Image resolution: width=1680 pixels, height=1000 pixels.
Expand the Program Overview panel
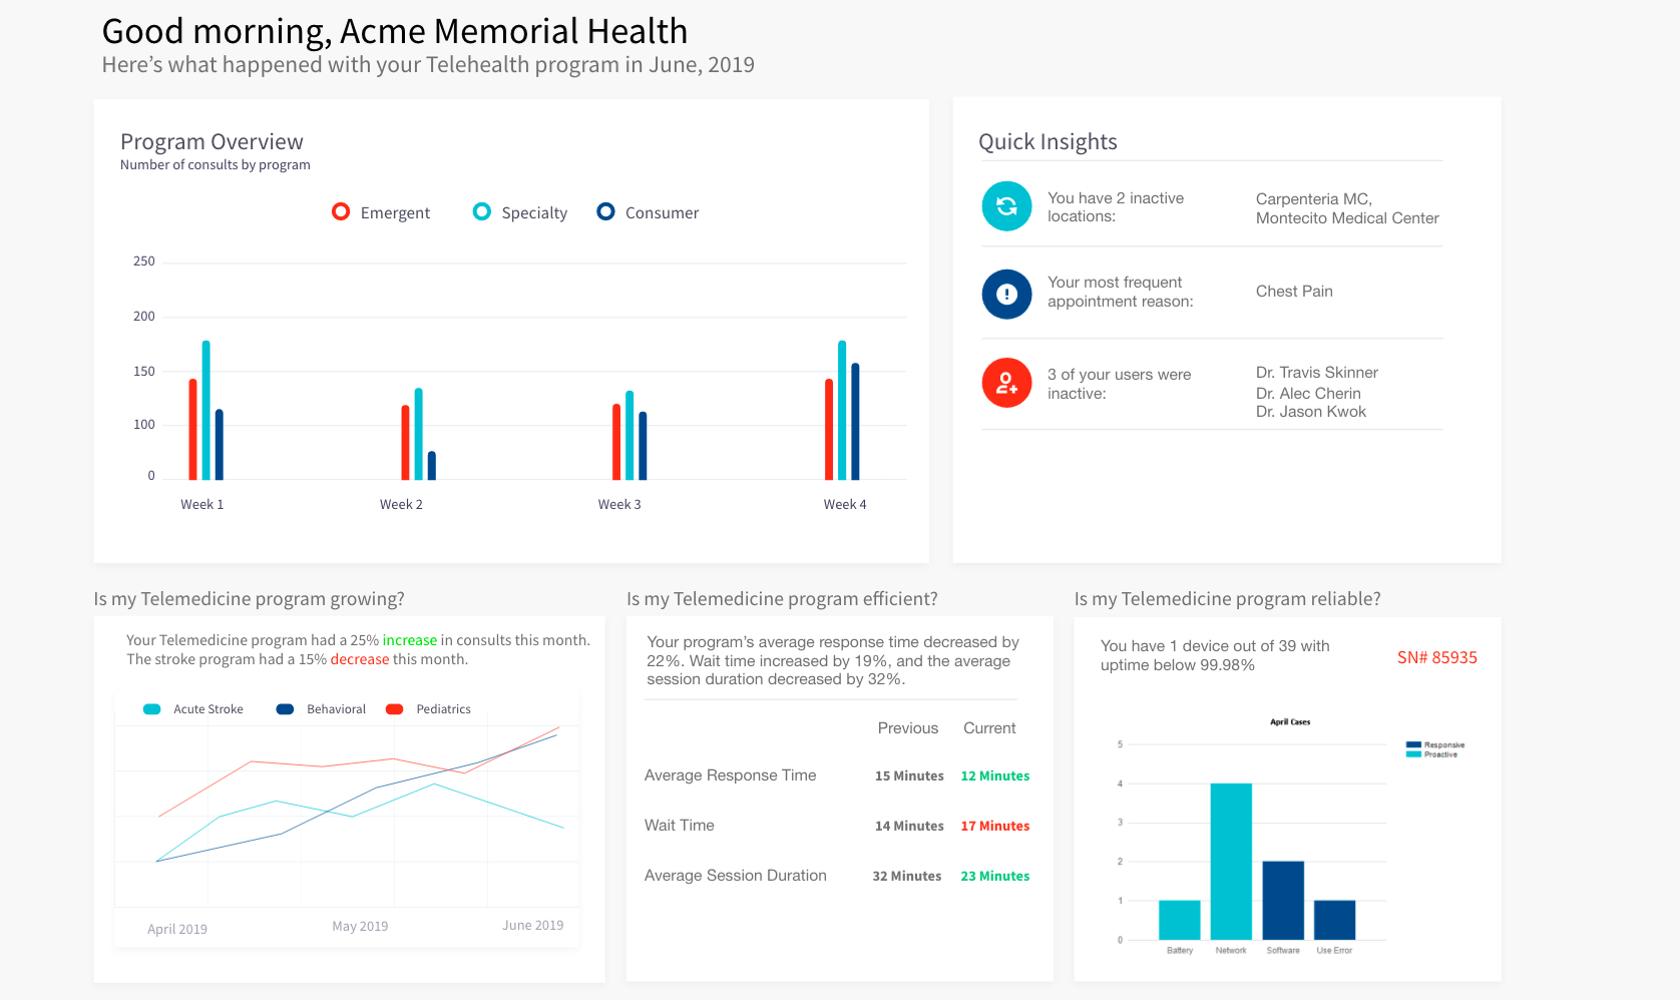(x=211, y=142)
